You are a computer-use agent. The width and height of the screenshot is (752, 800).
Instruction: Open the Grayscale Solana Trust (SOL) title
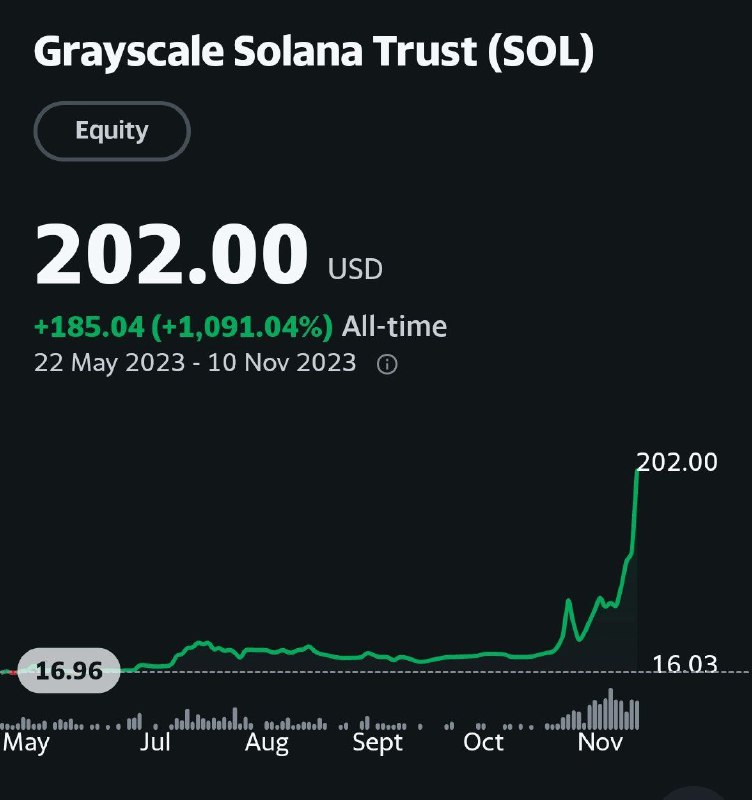click(x=314, y=51)
